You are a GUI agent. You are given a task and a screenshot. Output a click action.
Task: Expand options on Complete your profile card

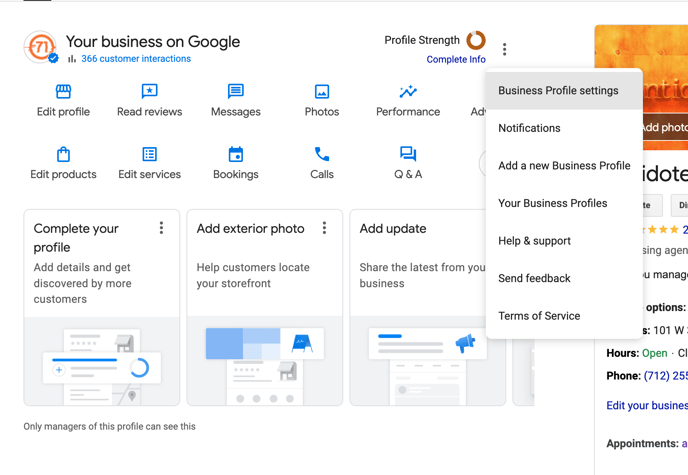coord(161,228)
